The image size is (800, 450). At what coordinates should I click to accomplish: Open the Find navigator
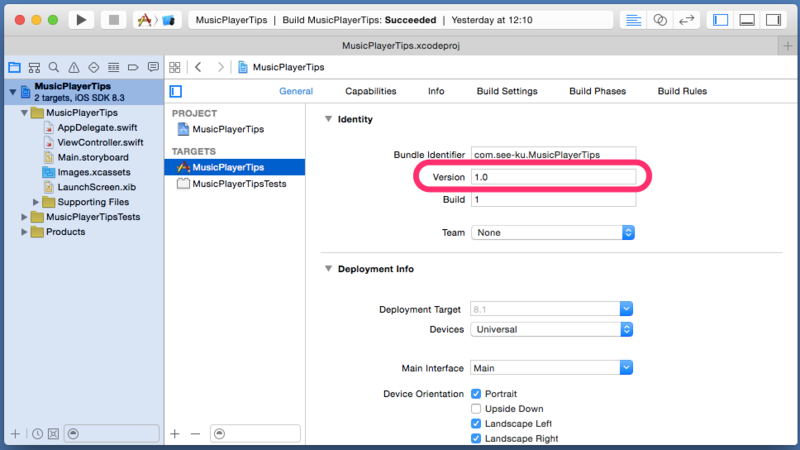coord(54,67)
